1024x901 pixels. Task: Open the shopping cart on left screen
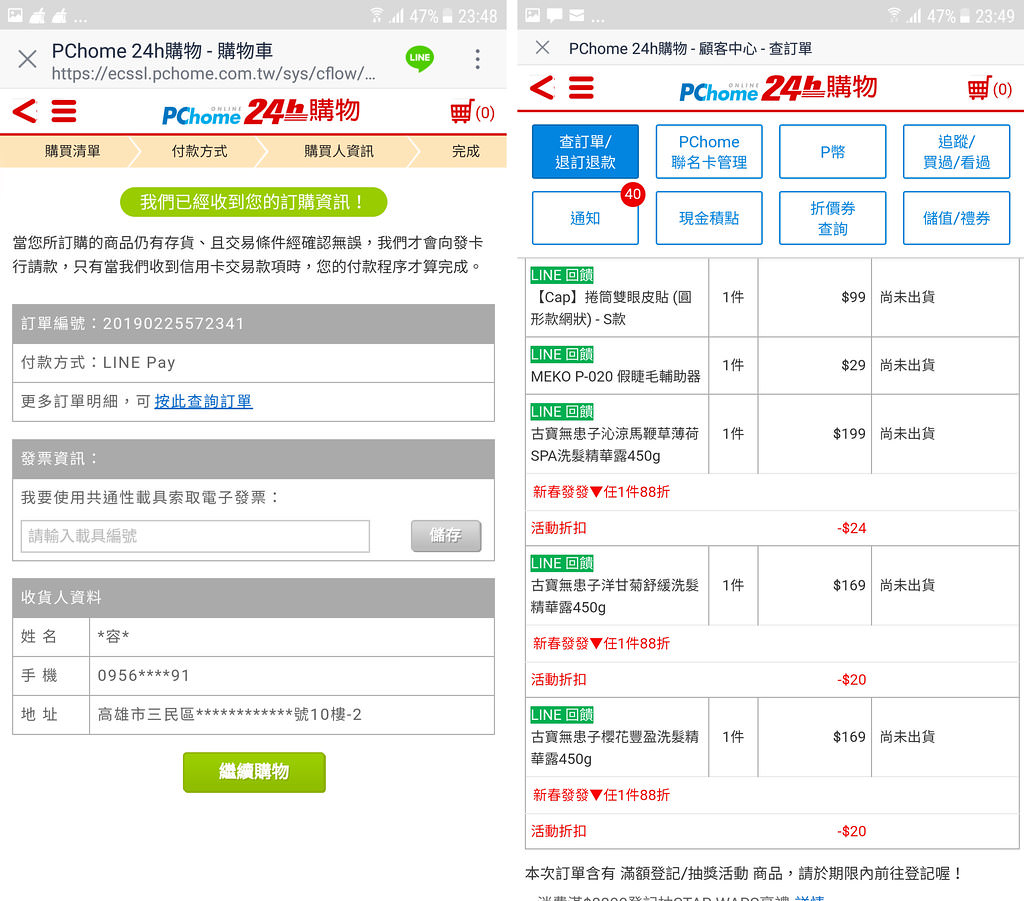(472, 112)
